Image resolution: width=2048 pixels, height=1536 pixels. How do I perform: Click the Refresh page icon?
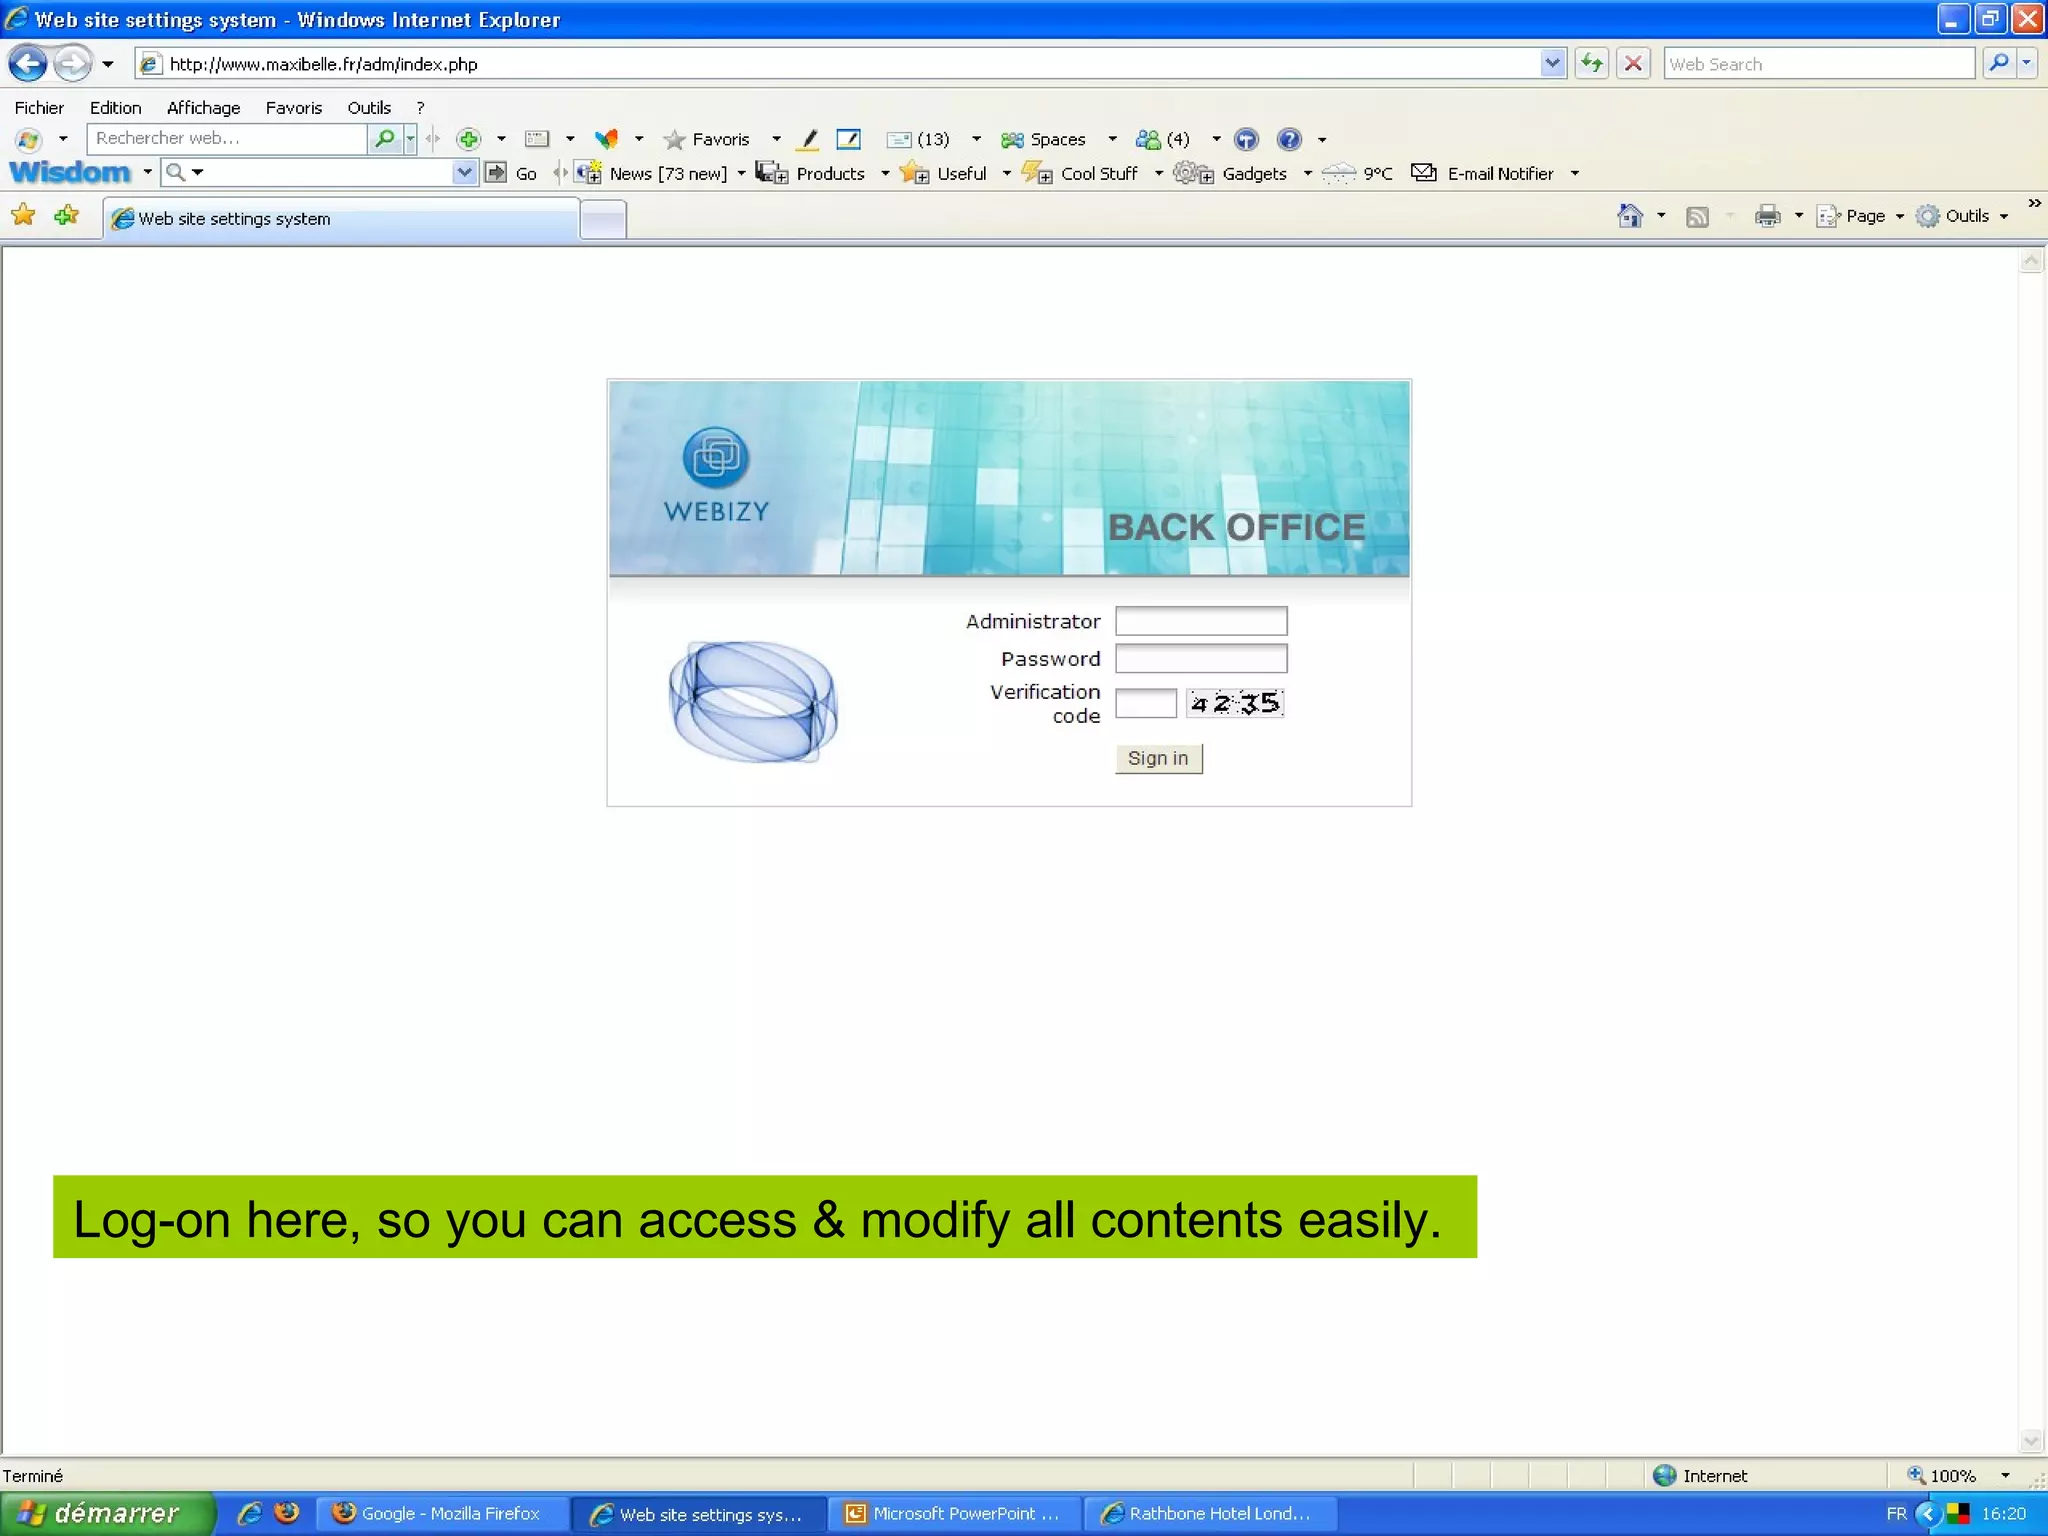pos(1591,64)
